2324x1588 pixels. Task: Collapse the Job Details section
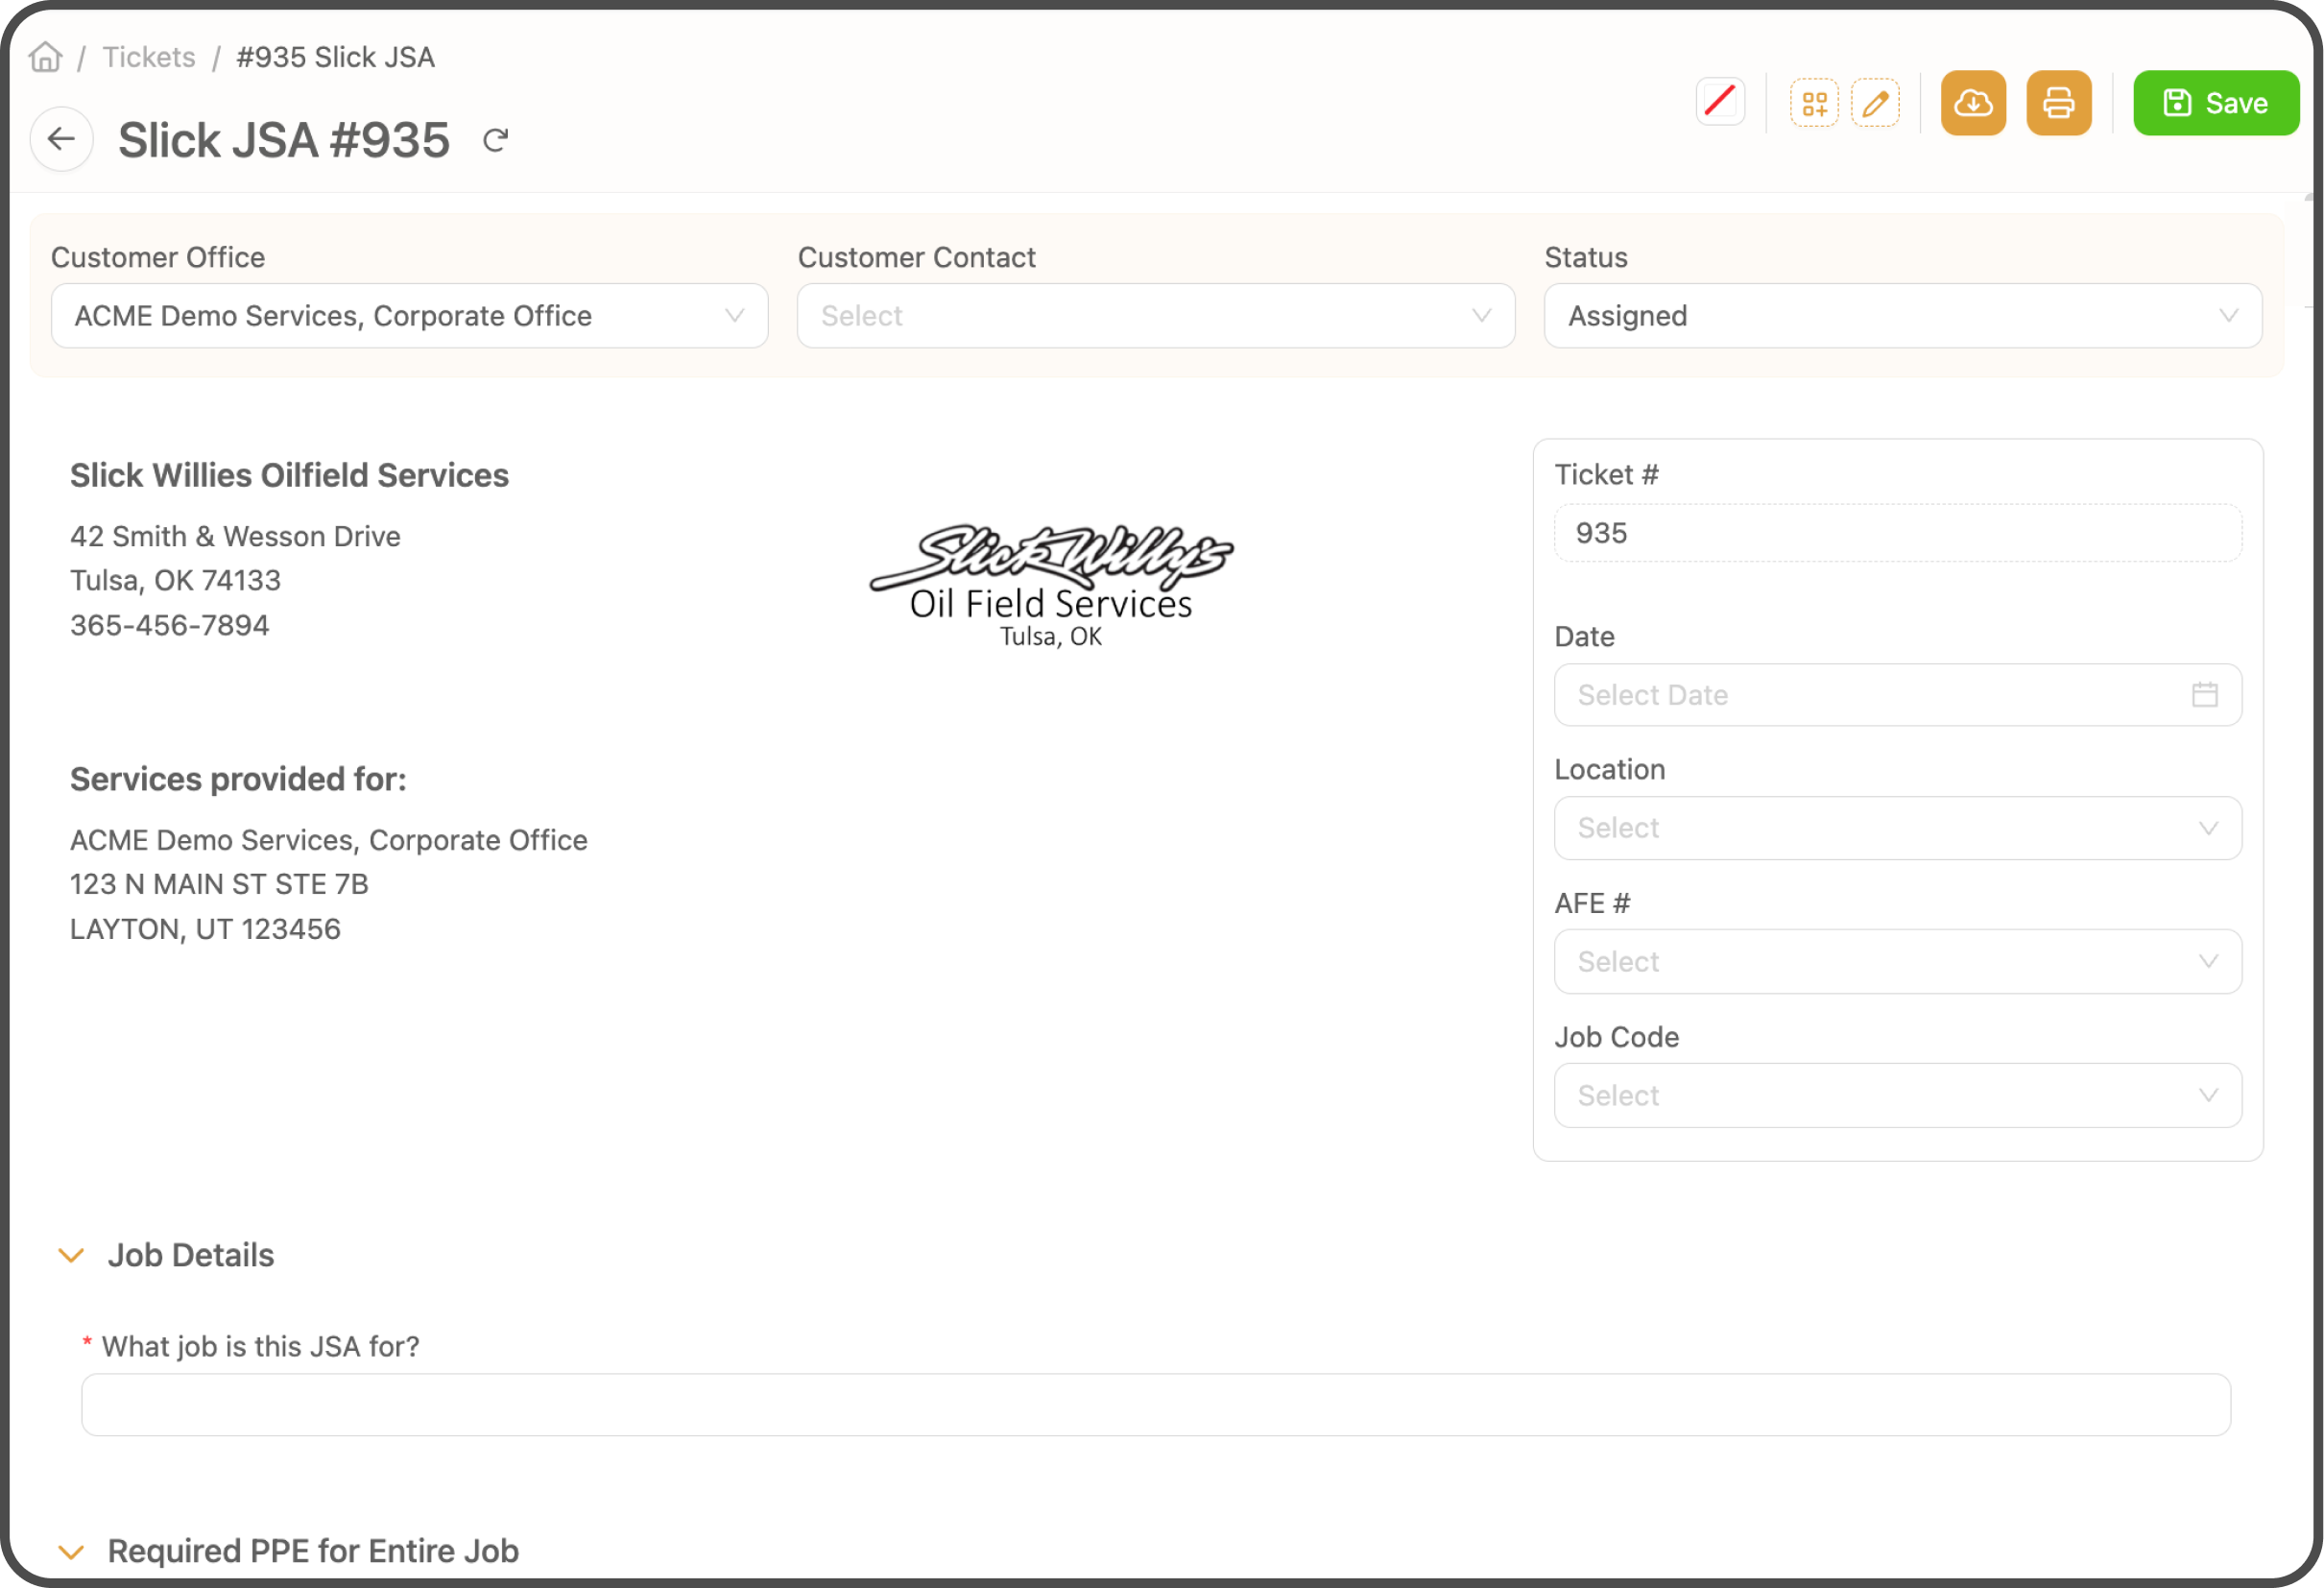[x=71, y=1255]
